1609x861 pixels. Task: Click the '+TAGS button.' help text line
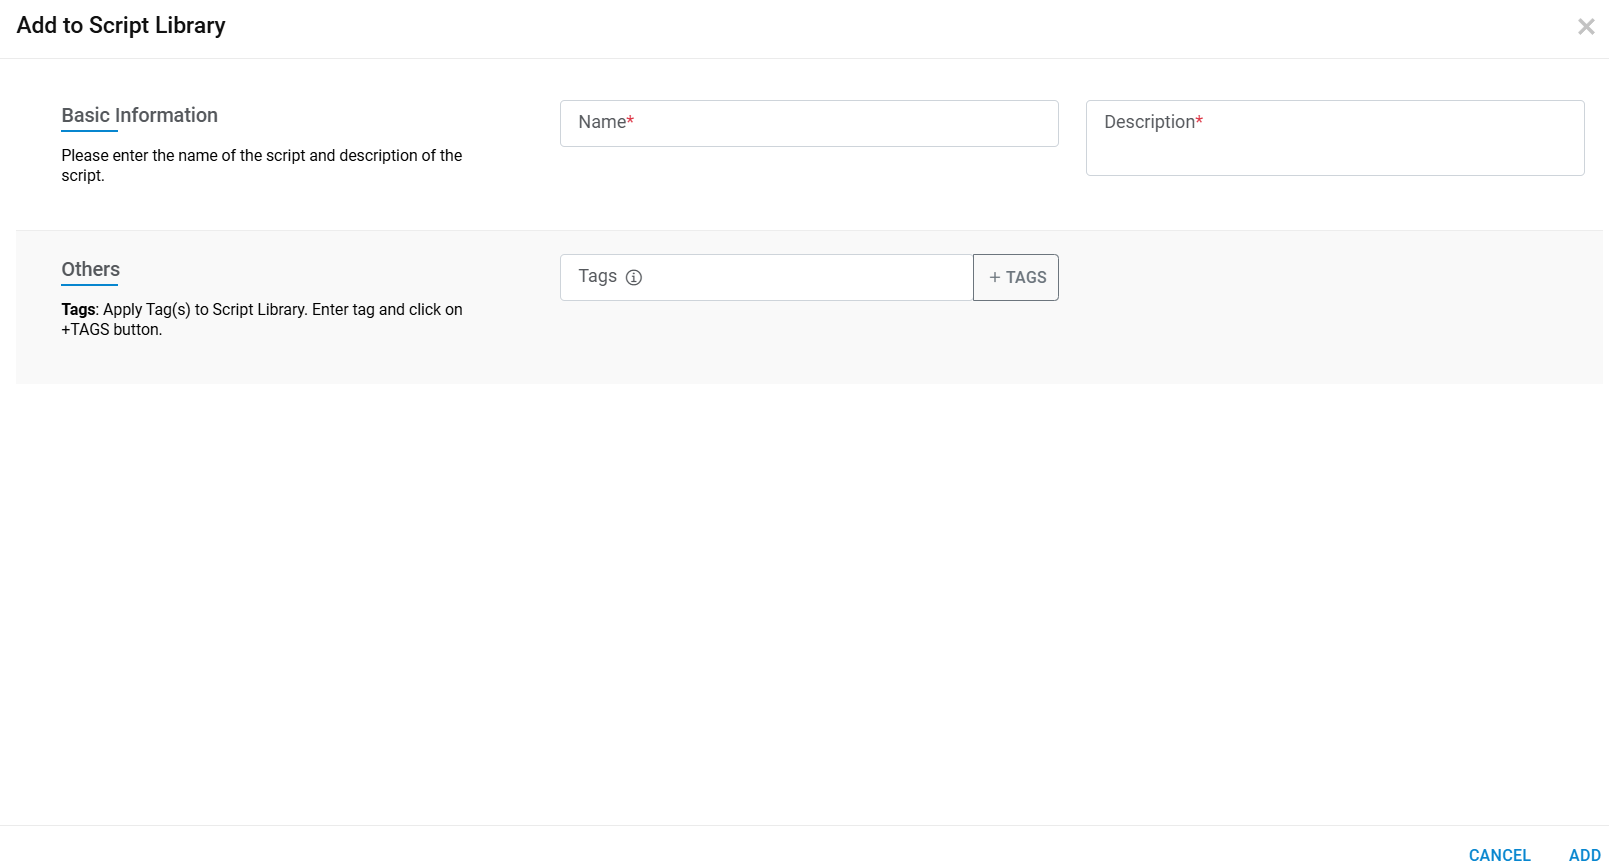111,330
